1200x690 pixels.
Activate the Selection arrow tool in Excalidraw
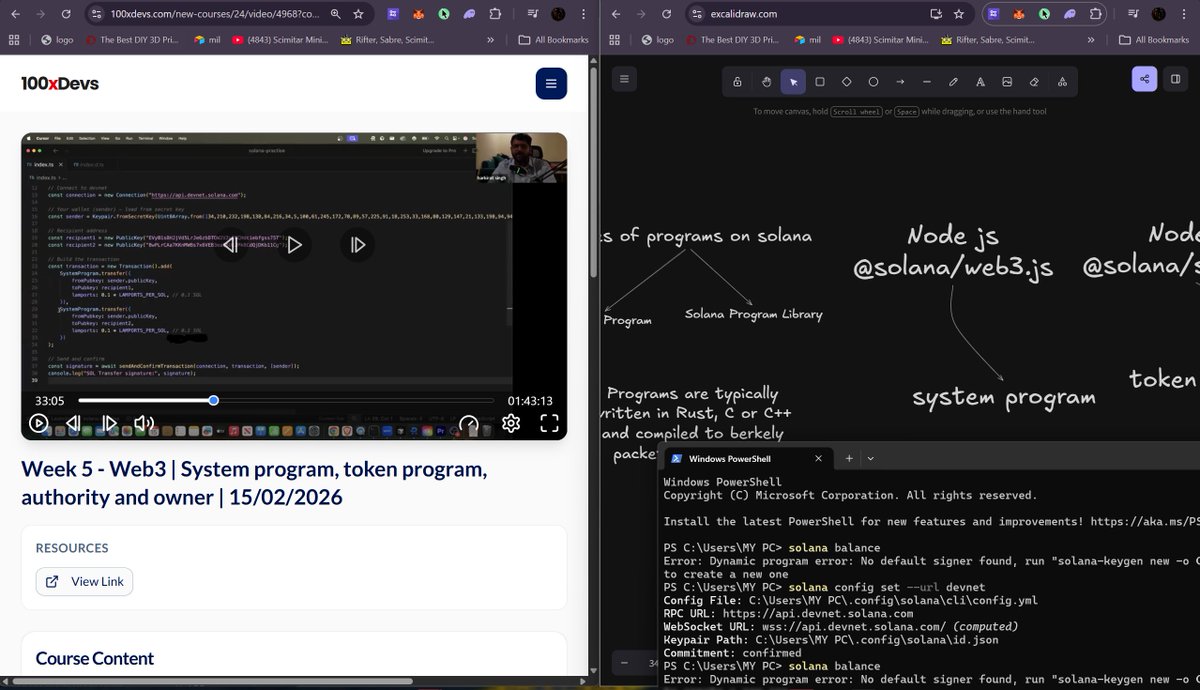[793, 82]
